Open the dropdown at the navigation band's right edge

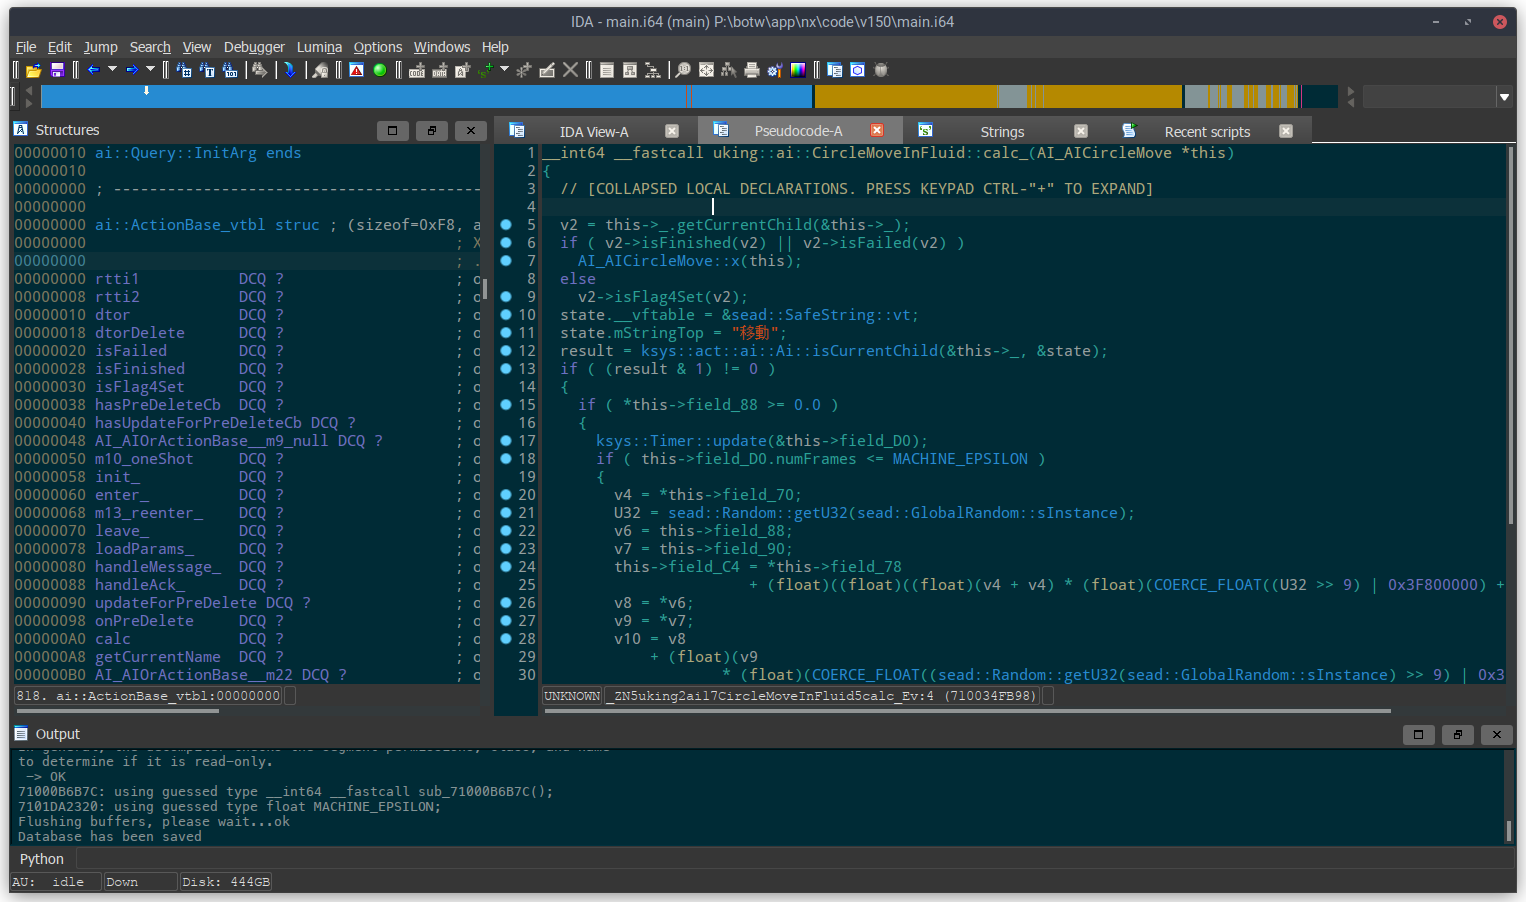point(1504,96)
